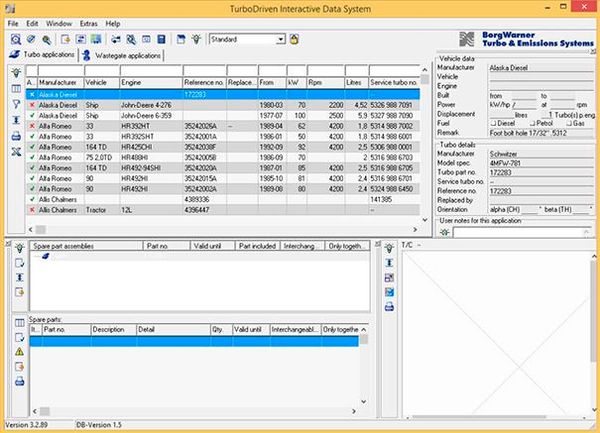Click the kW column header
600x433 pixels.
(x=297, y=83)
